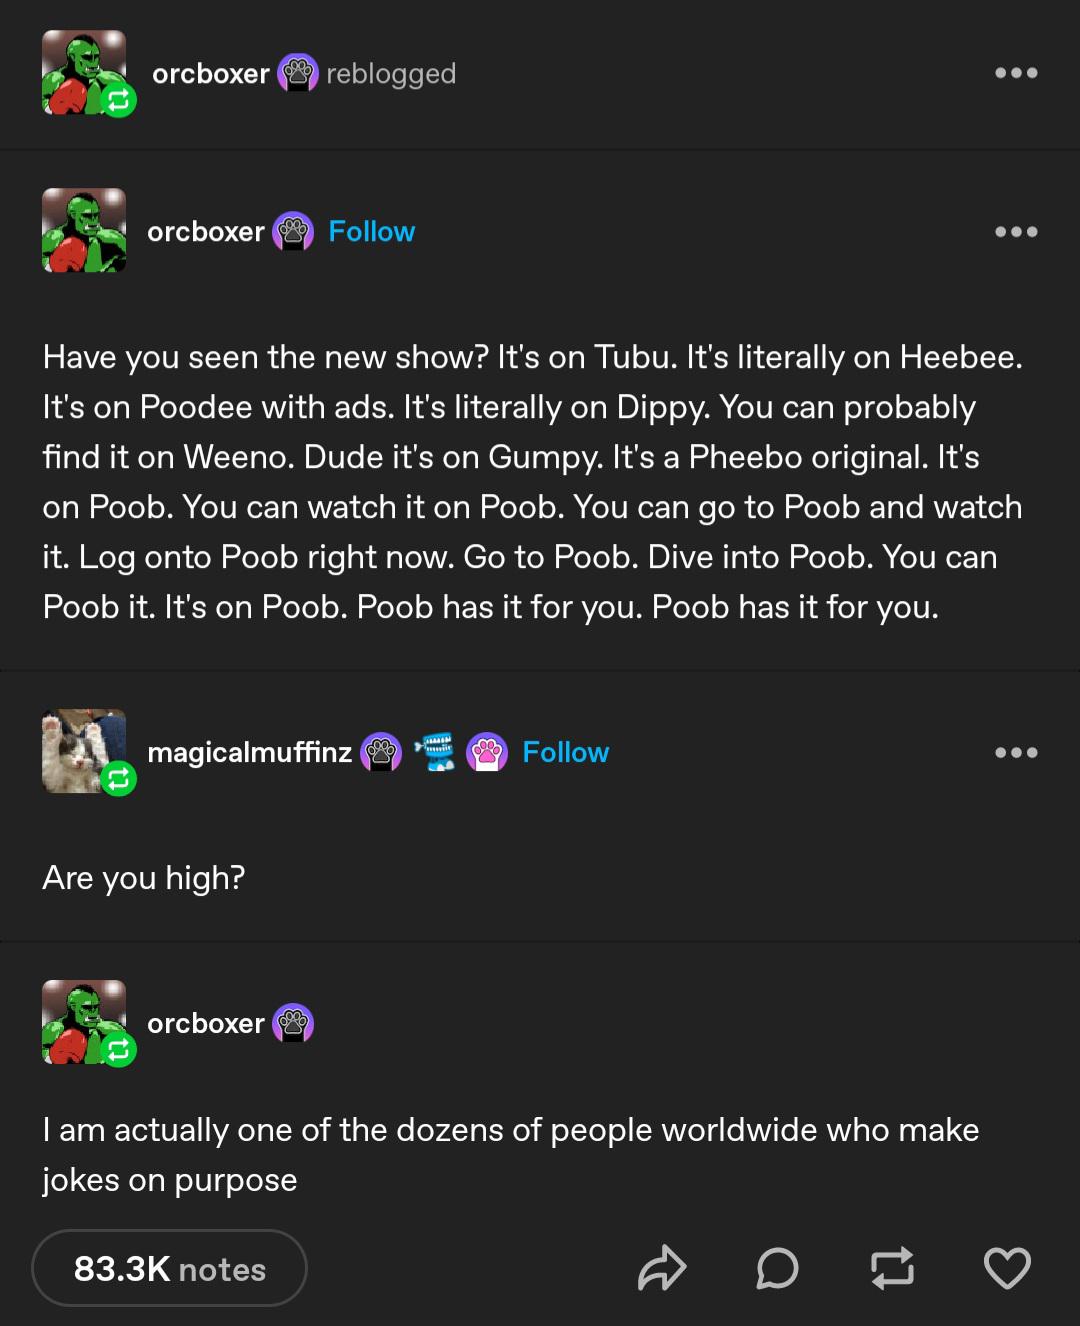
Task: Open replies with the speech bubble icon
Action: [x=777, y=1268]
